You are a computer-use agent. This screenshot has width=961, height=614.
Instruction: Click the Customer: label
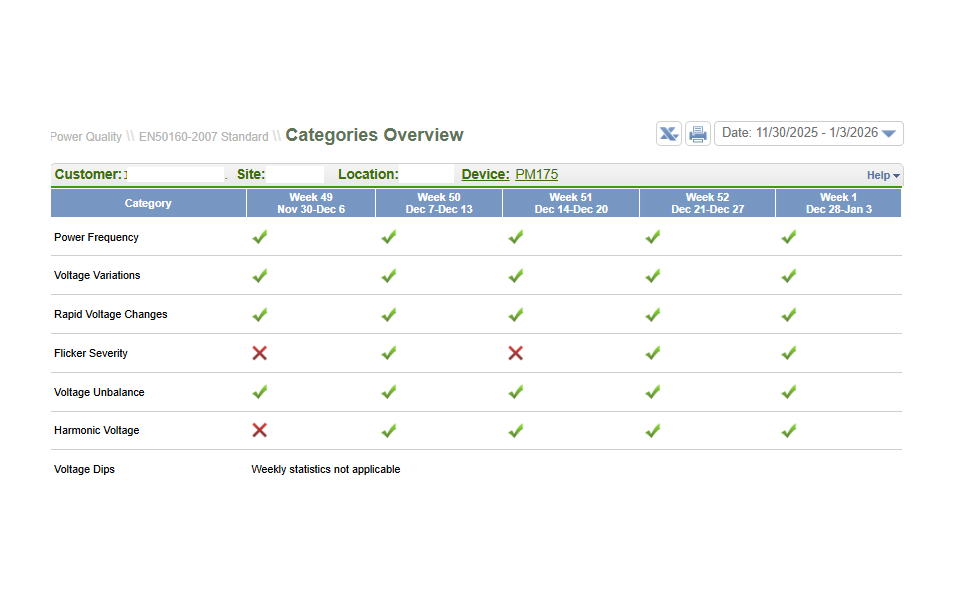[88, 175]
